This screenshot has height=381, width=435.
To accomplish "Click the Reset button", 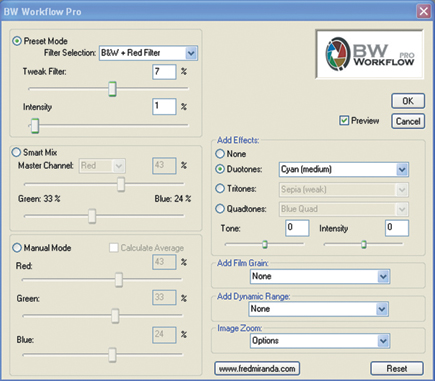I will coord(397,368).
